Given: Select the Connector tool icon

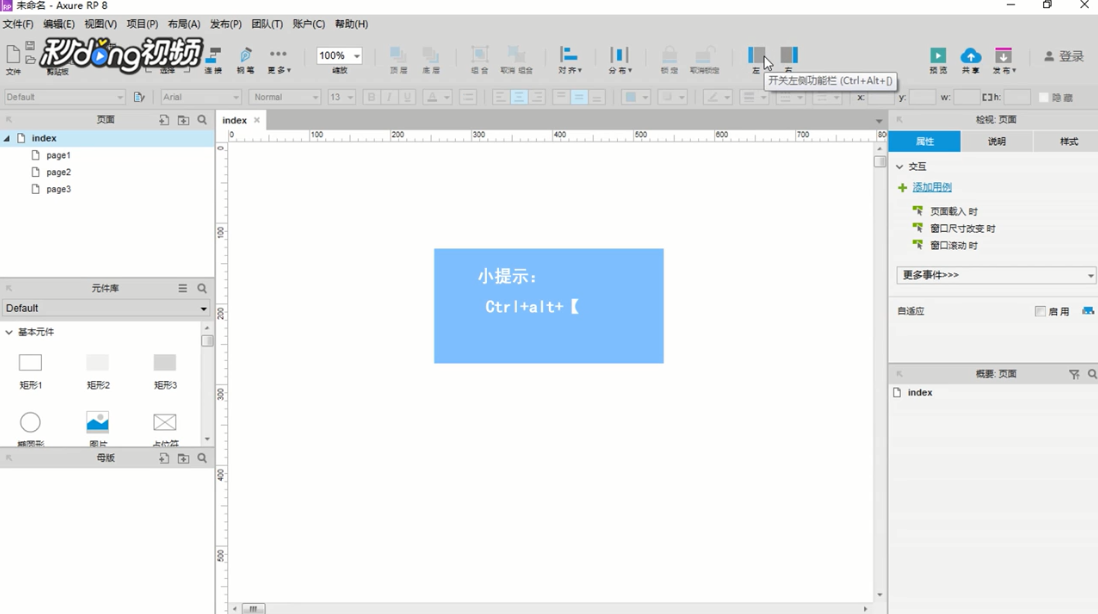Looking at the screenshot, I should [214, 55].
